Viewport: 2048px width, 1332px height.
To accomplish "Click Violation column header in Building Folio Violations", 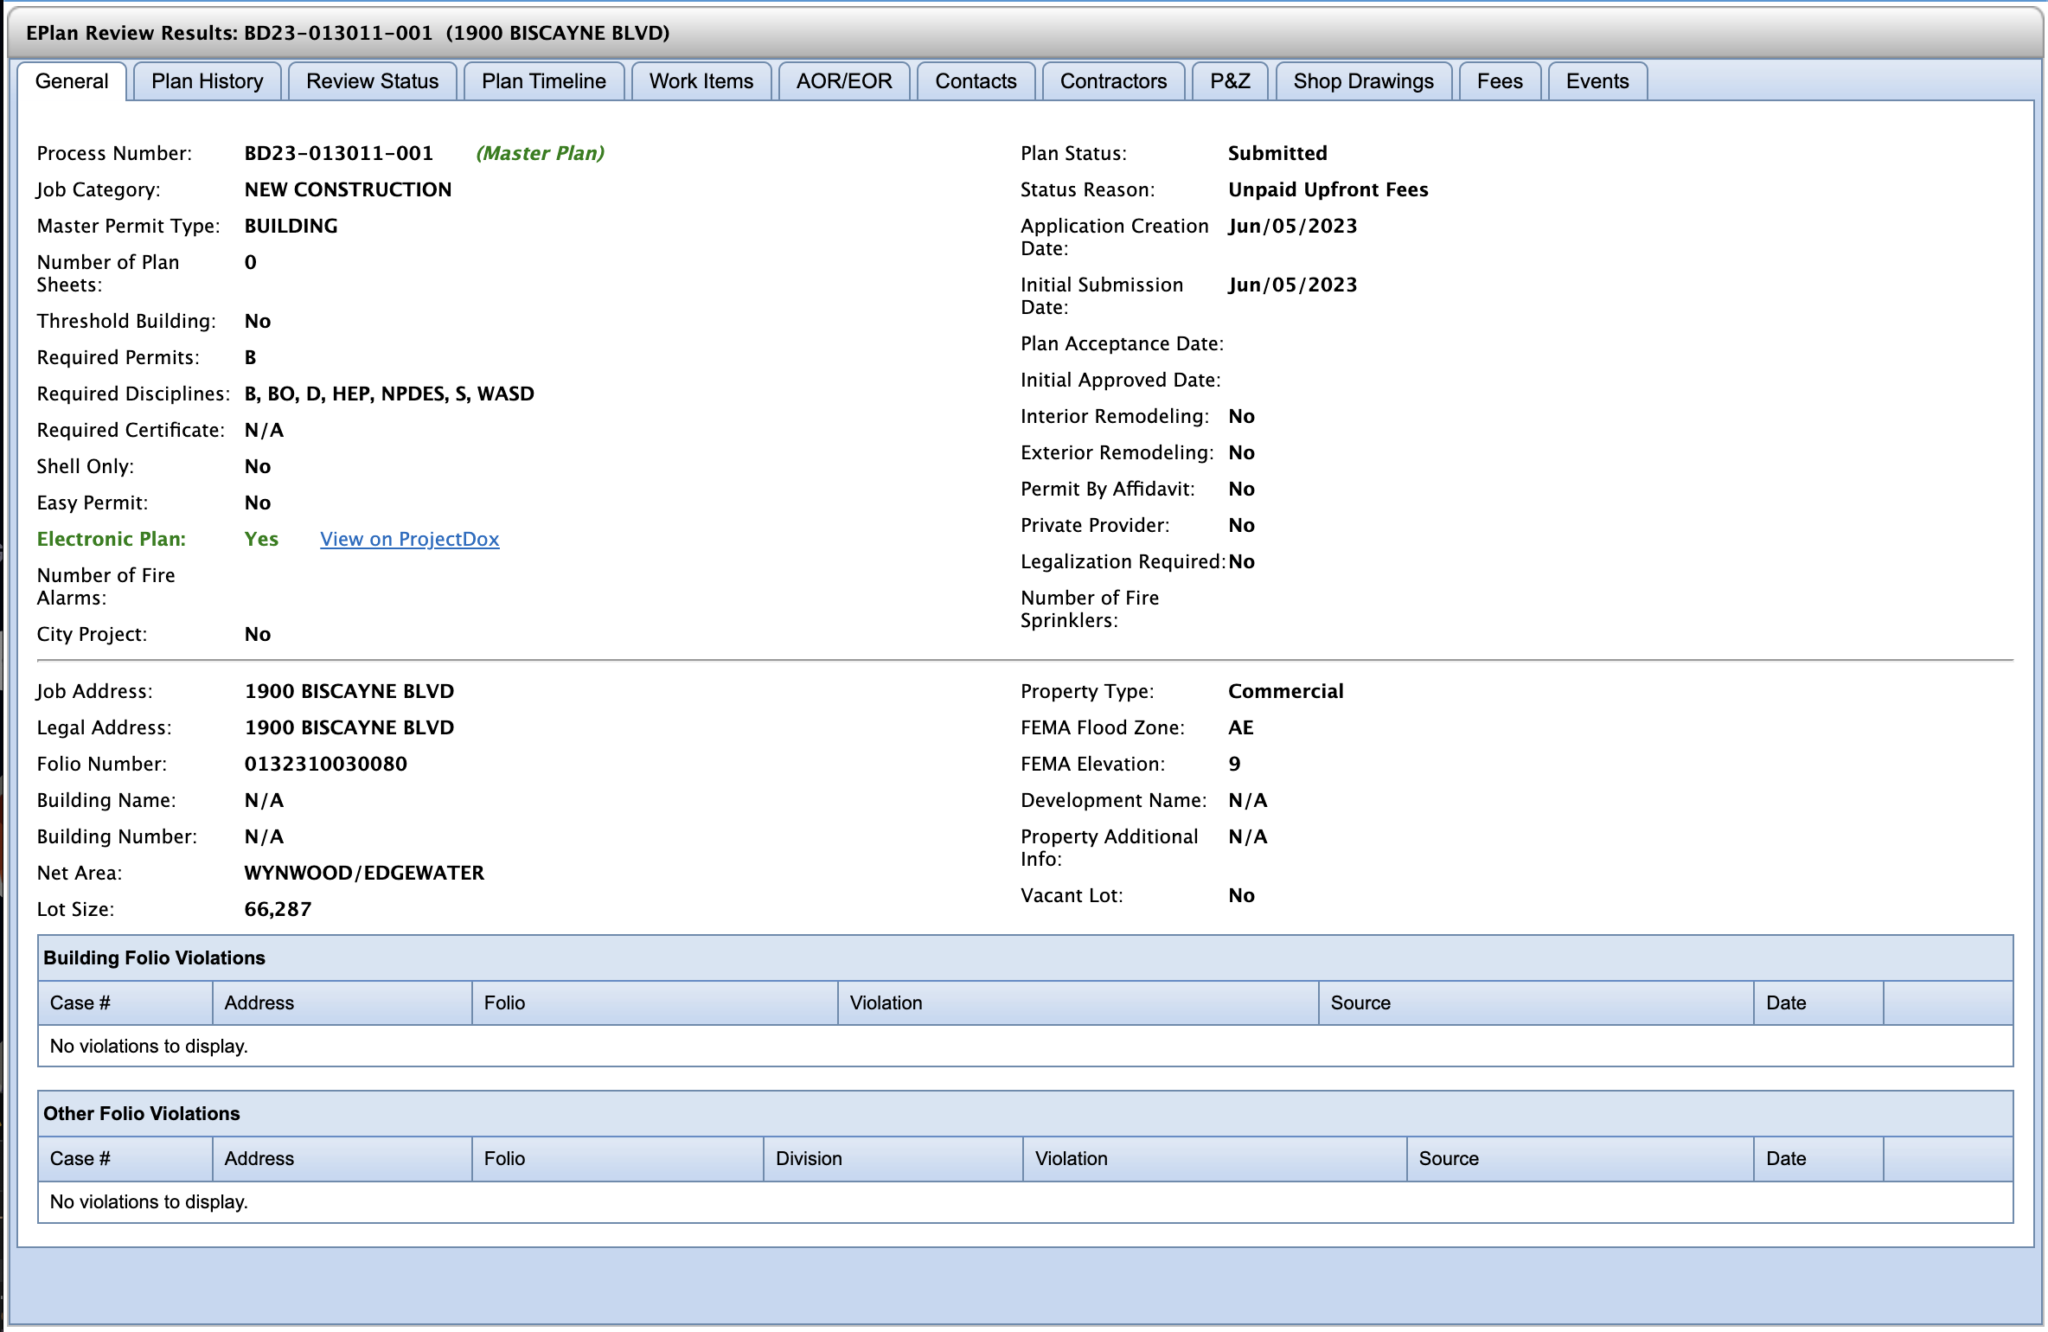I will tap(885, 1003).
